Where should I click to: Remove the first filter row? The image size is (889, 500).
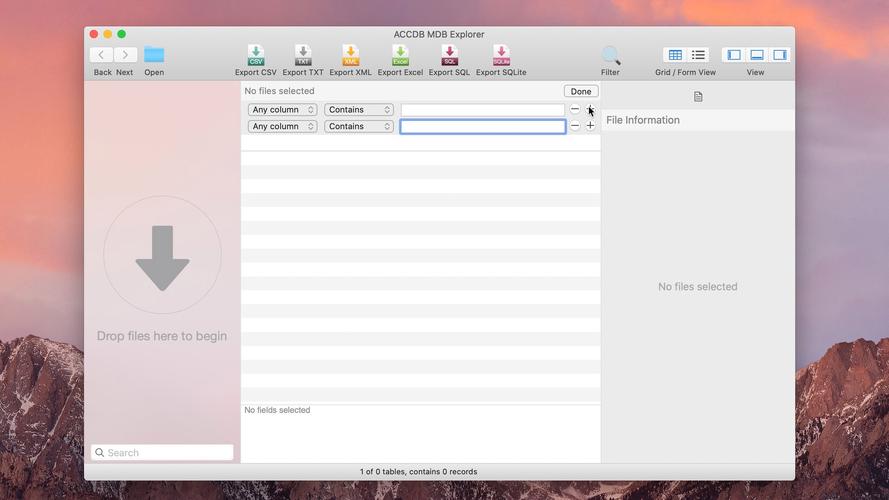click(575, 109)
